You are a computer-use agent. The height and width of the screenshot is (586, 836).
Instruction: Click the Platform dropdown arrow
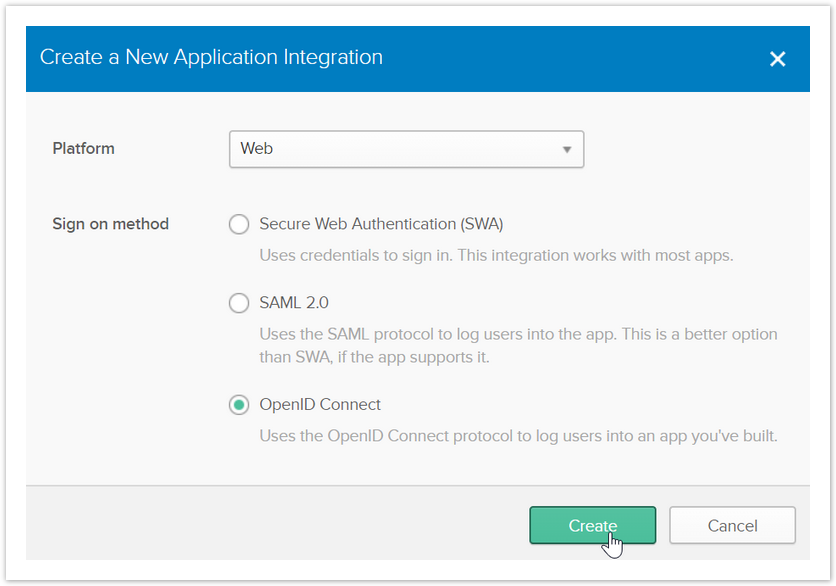566,150
